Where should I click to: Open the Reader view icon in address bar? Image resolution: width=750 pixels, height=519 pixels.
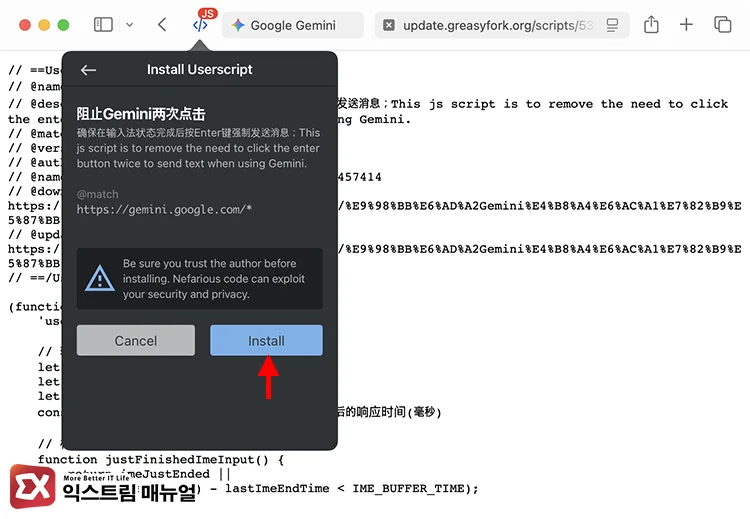[612, 25]
